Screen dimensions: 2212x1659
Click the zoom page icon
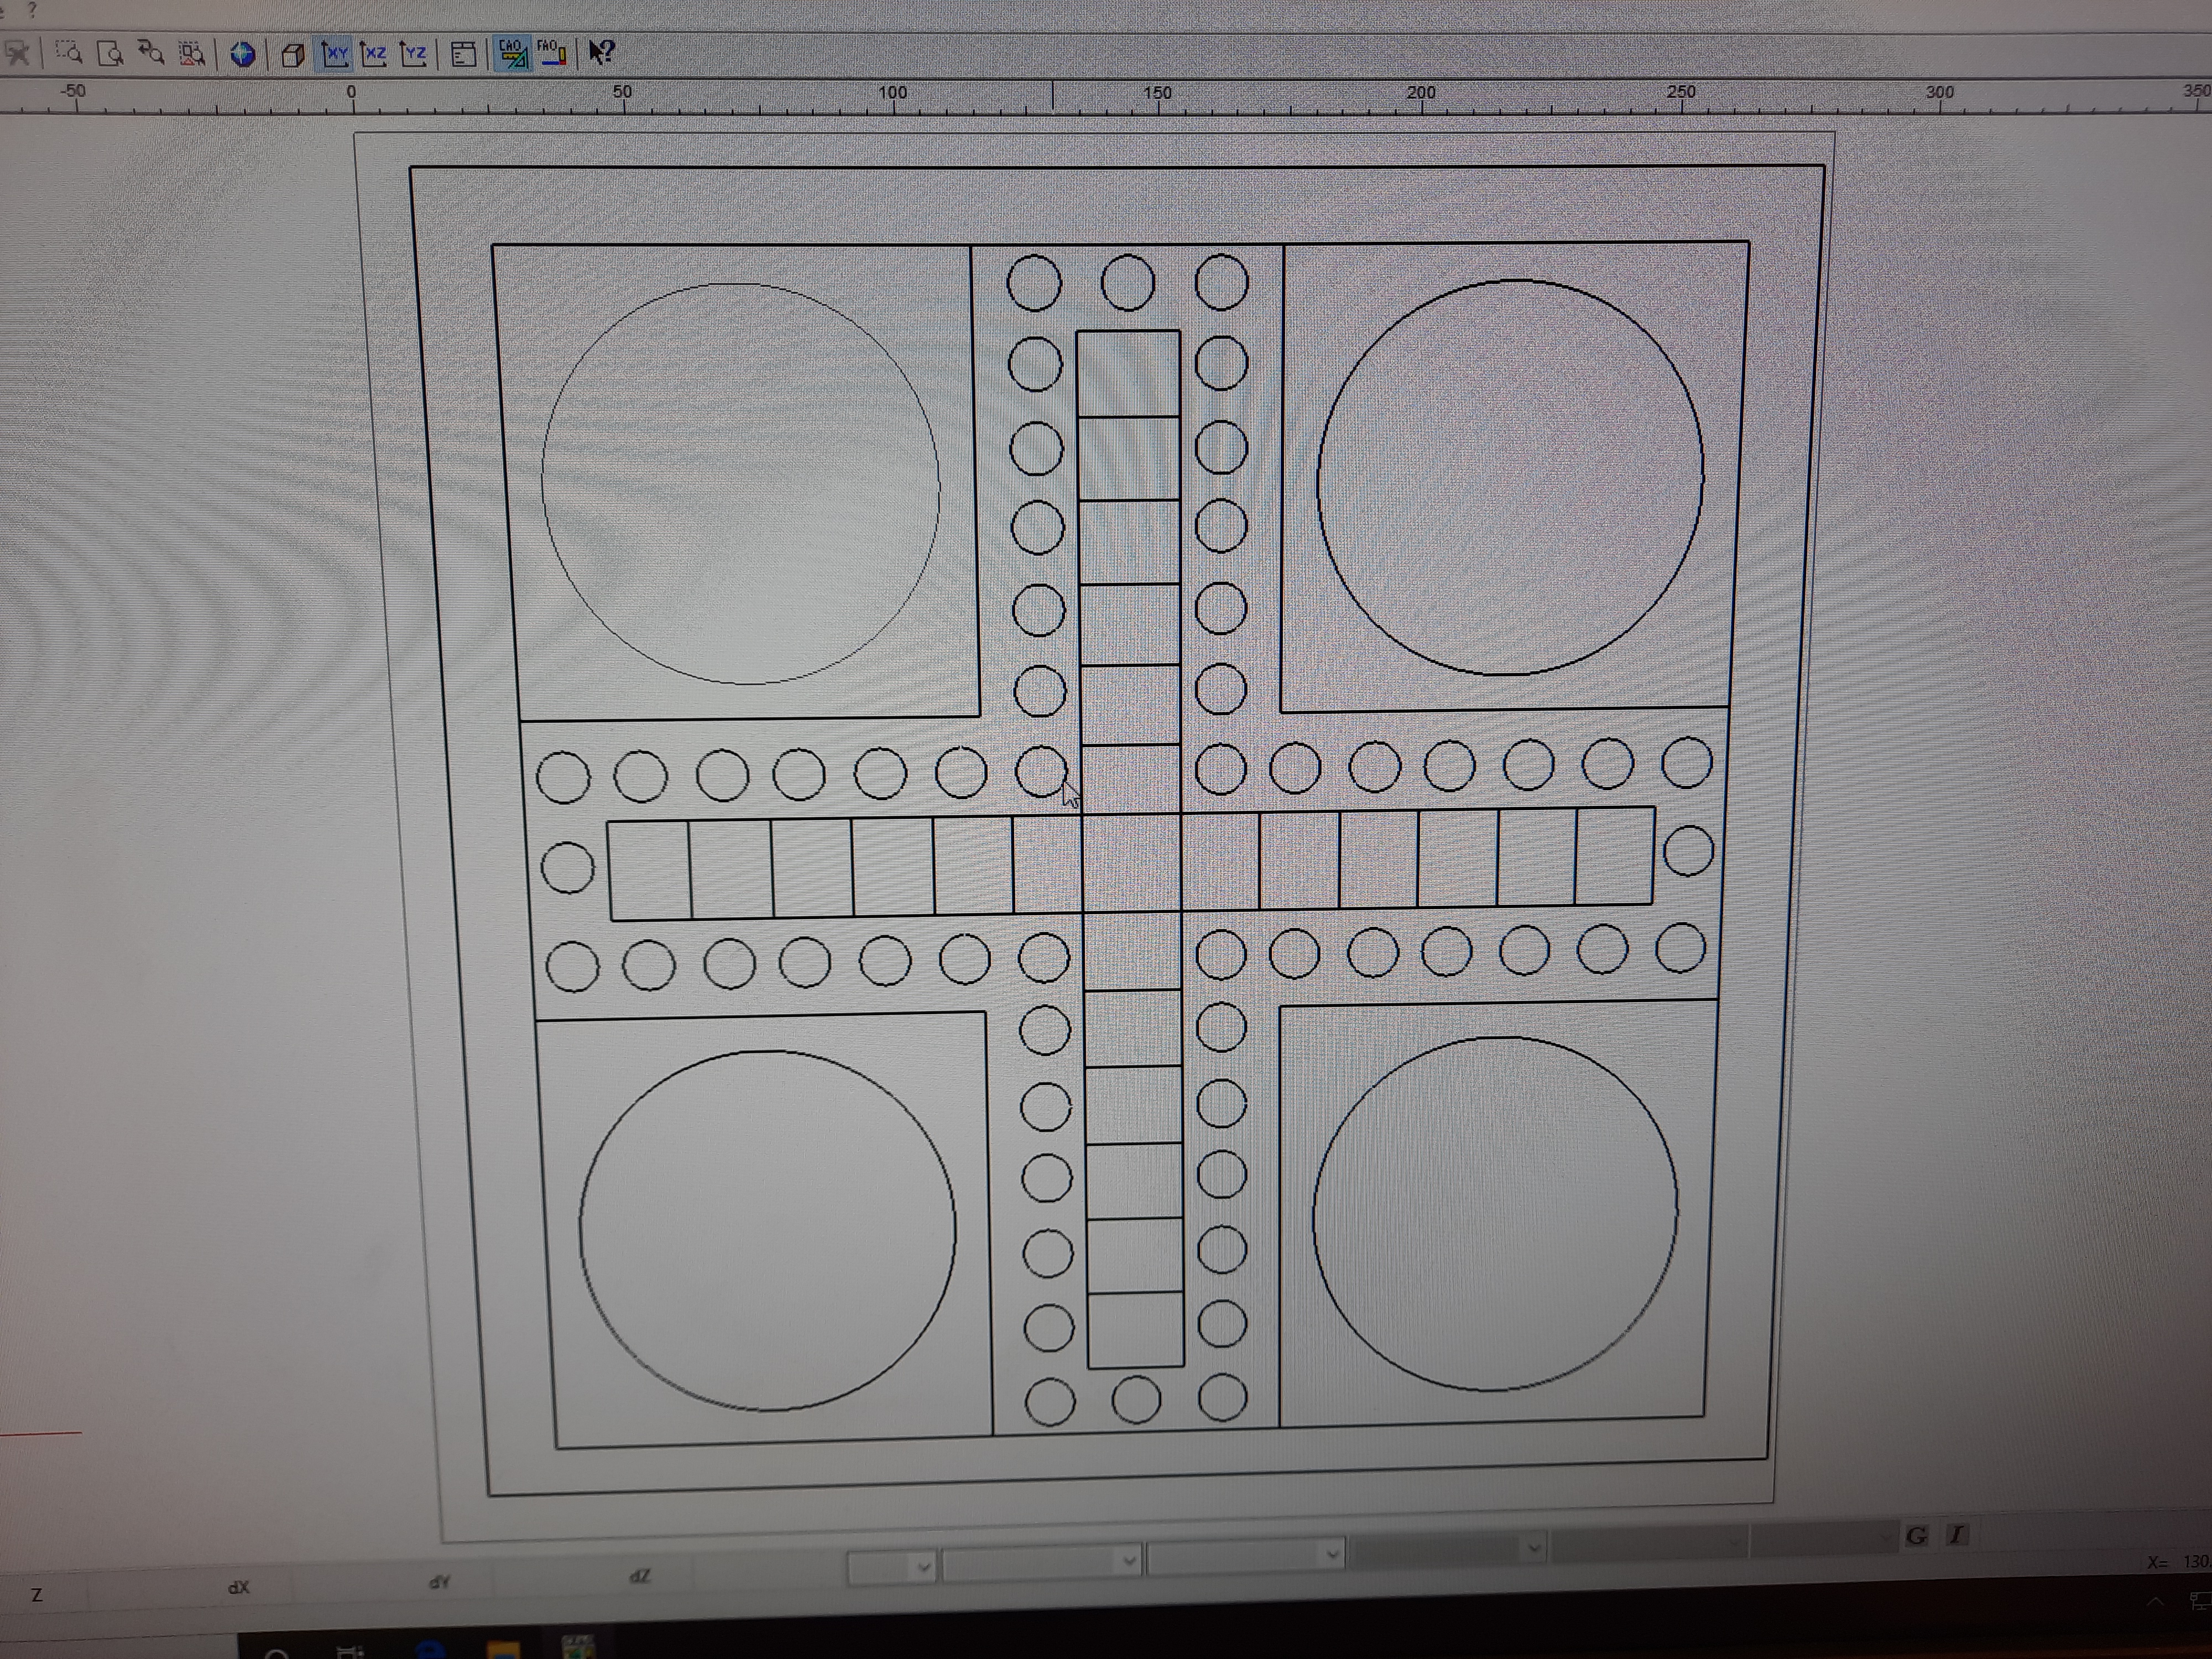(111, 52)
